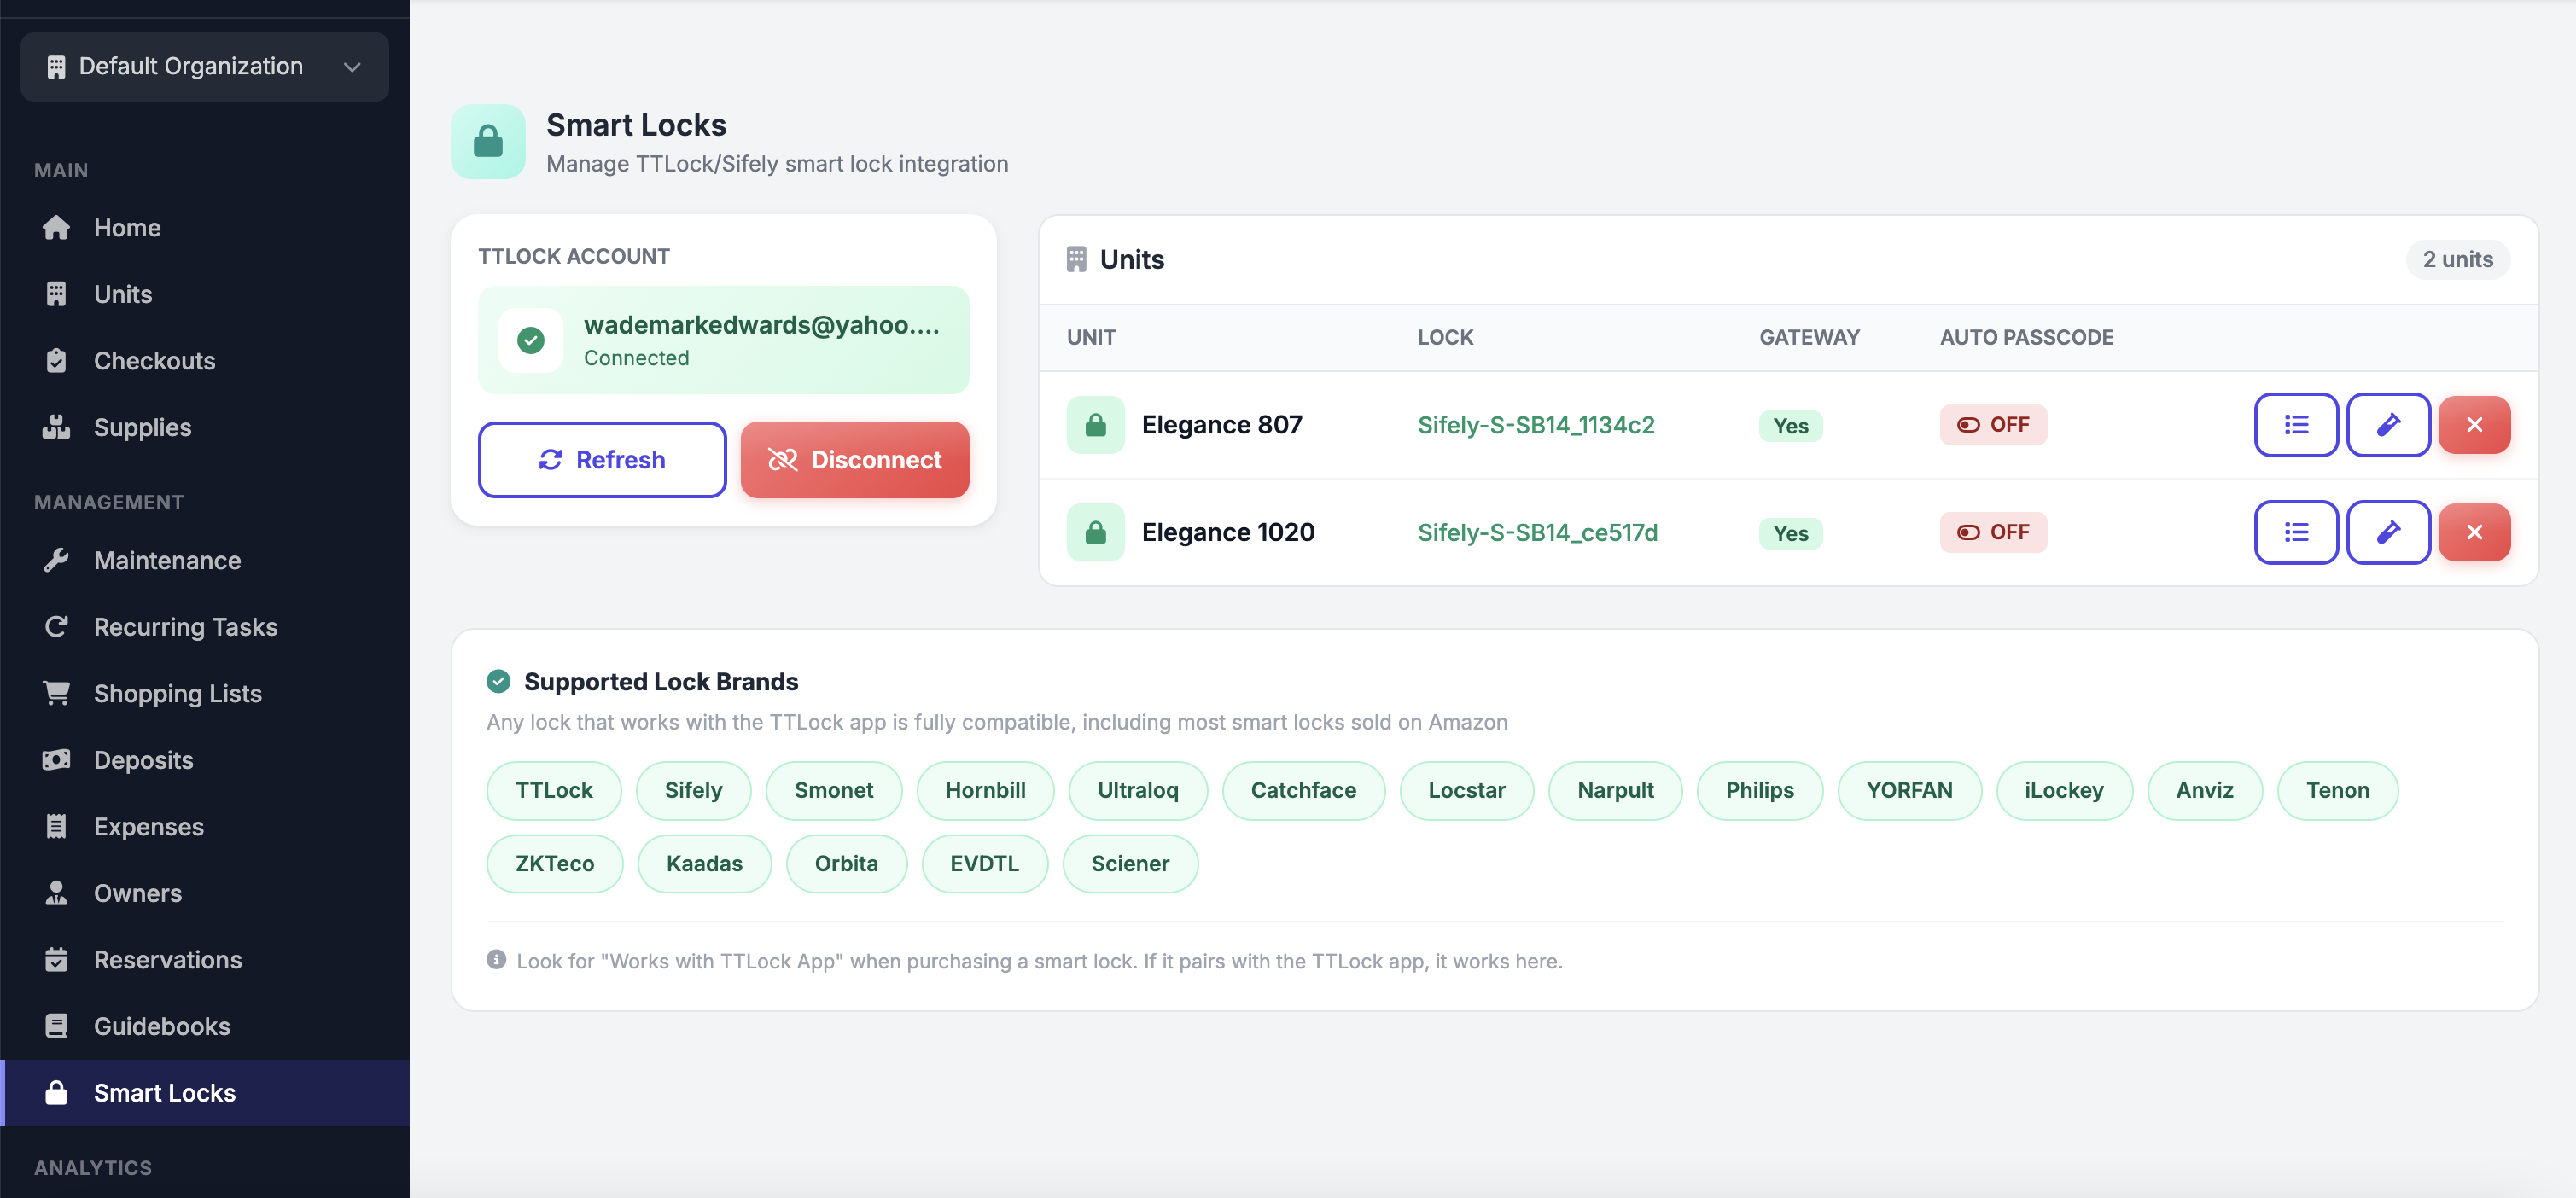The width and height of the screenshot is (2576, 1198).
Task: Click edit pencil icon for Elegance 1020
Action: click(x=2387, y=532)
